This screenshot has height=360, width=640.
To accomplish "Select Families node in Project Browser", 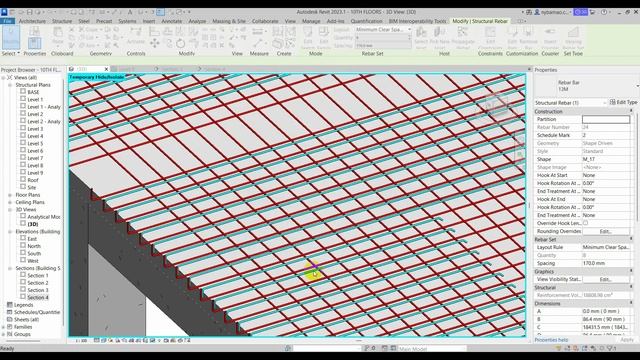I will [x=23, y=327].
